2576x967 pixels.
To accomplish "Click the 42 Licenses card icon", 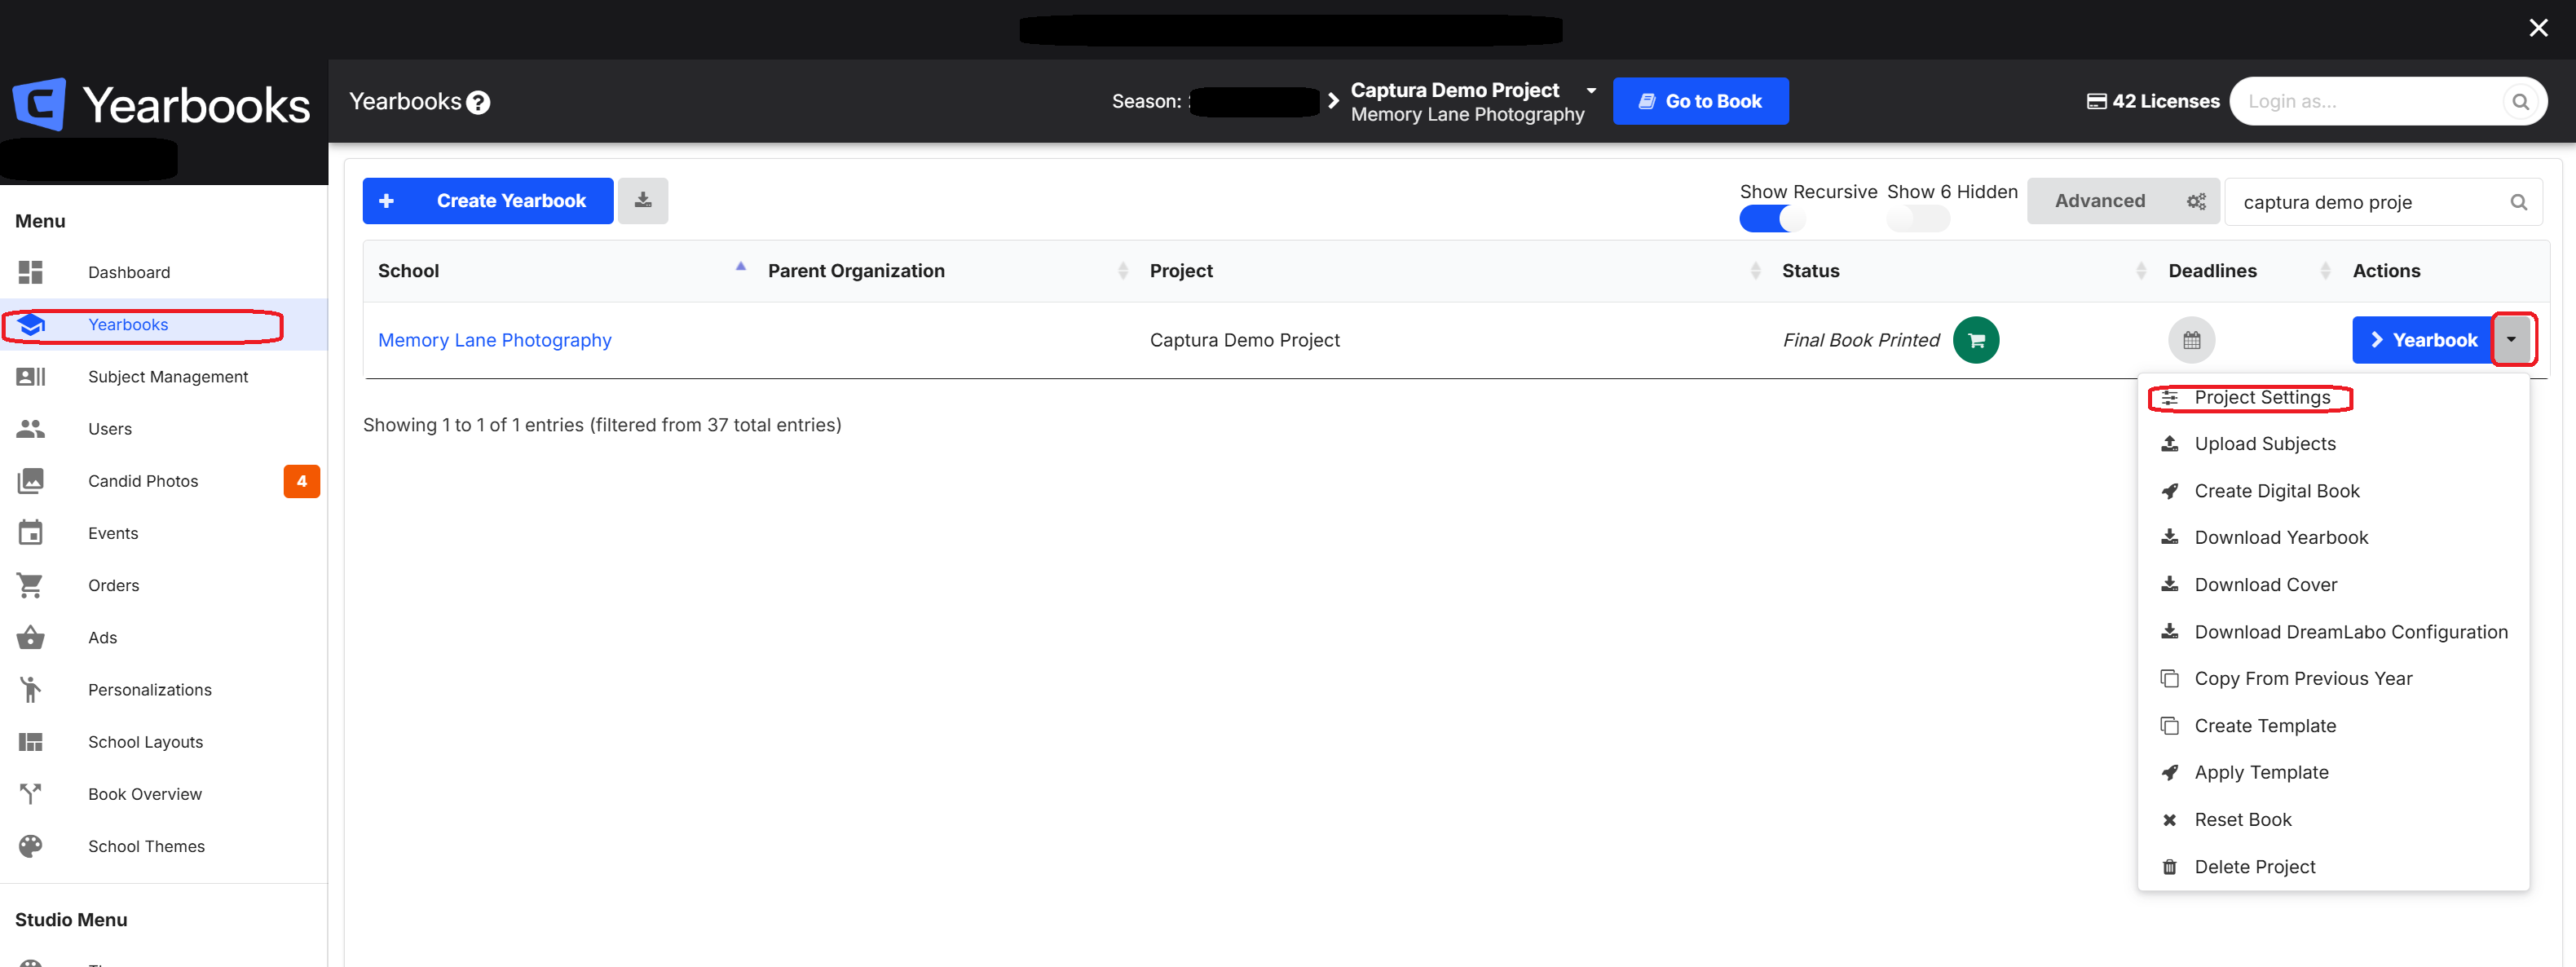I will coord(2096,101).
